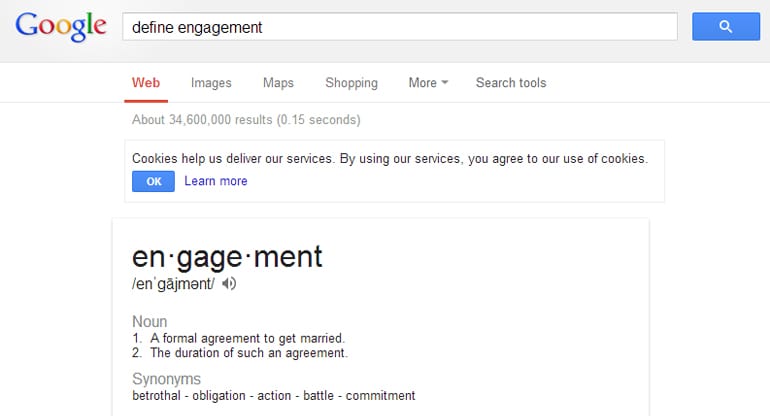Click the 'en·gage·ment' headword
The height and width of the screenshot is (416, 770).
pos(227,257)
